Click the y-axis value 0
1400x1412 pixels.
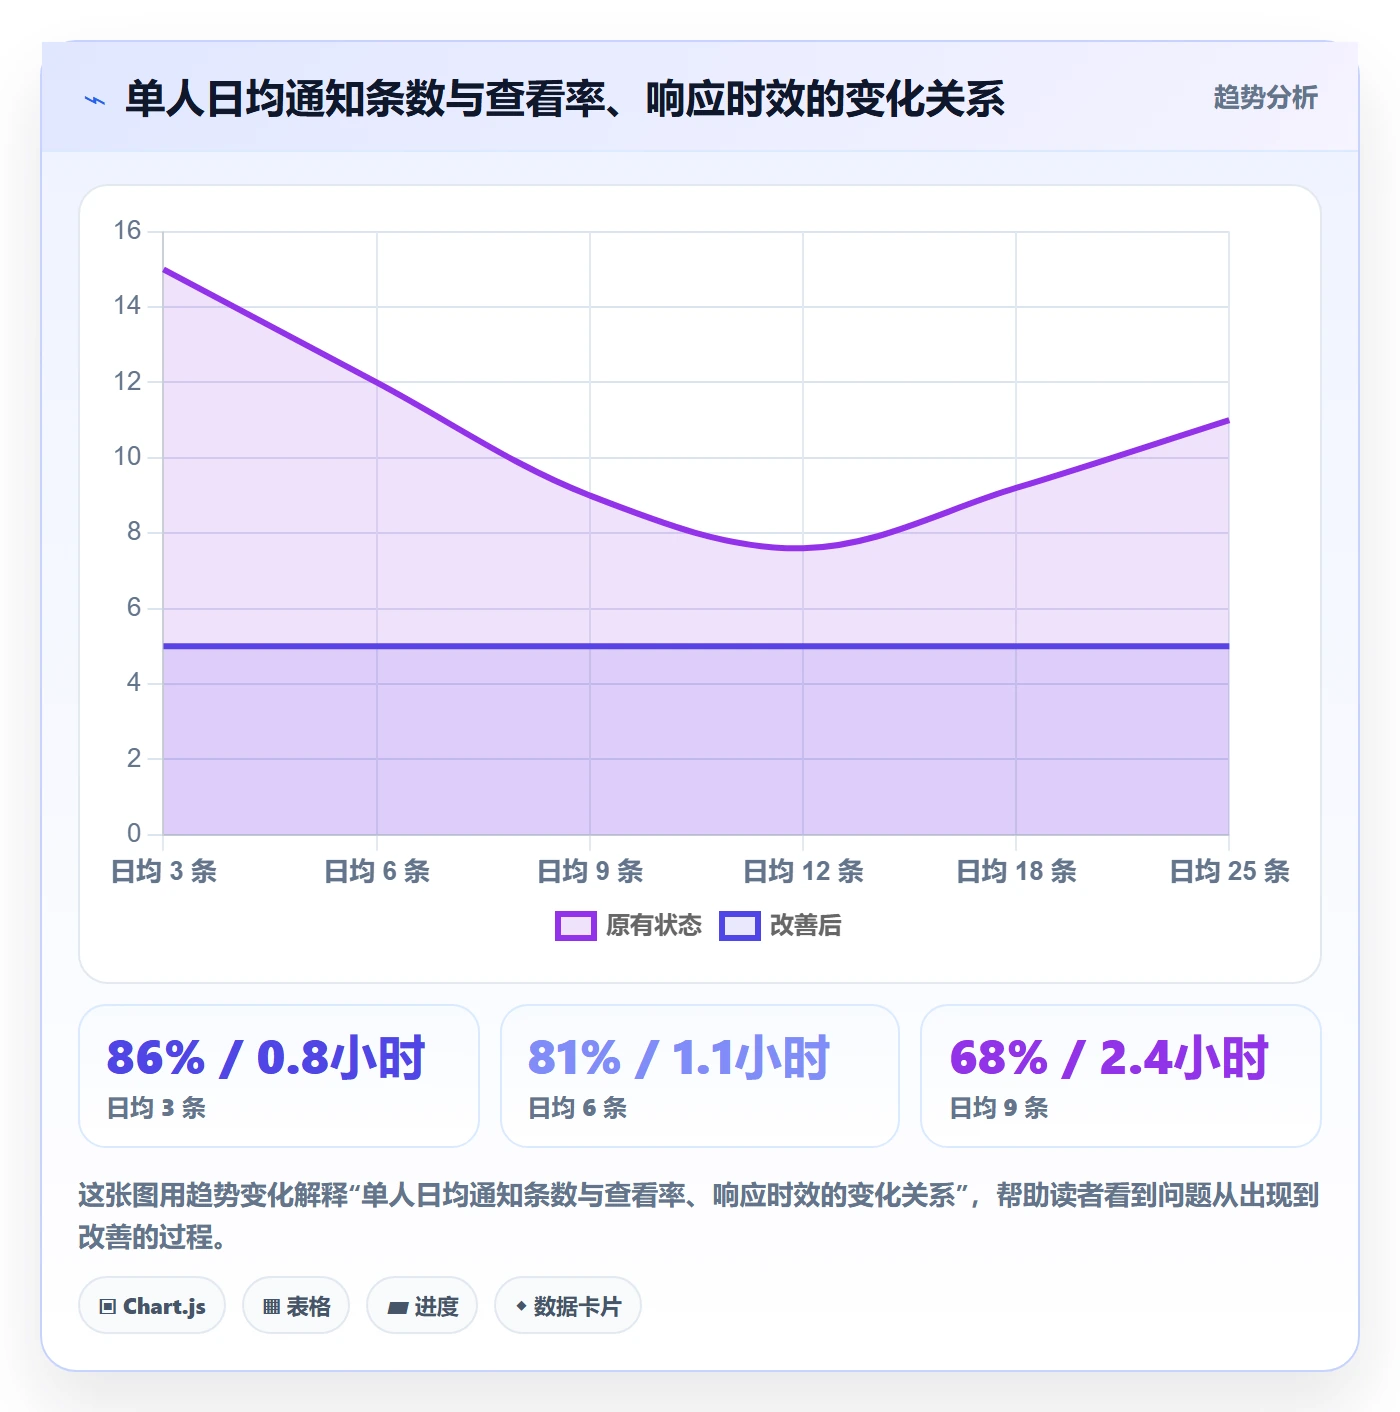click(x=134, y=833)
